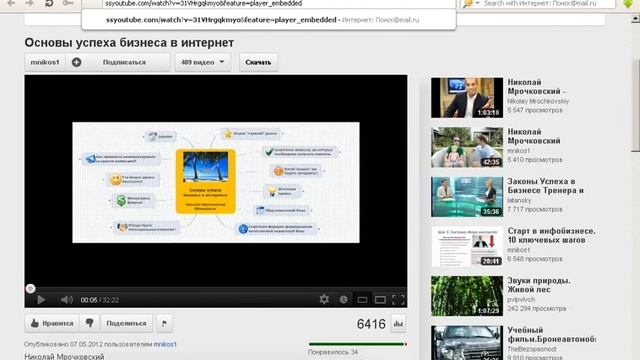This screenshot has height=360, width=640.
Task: Click the mind map video frame
Action: pos(216,182)
